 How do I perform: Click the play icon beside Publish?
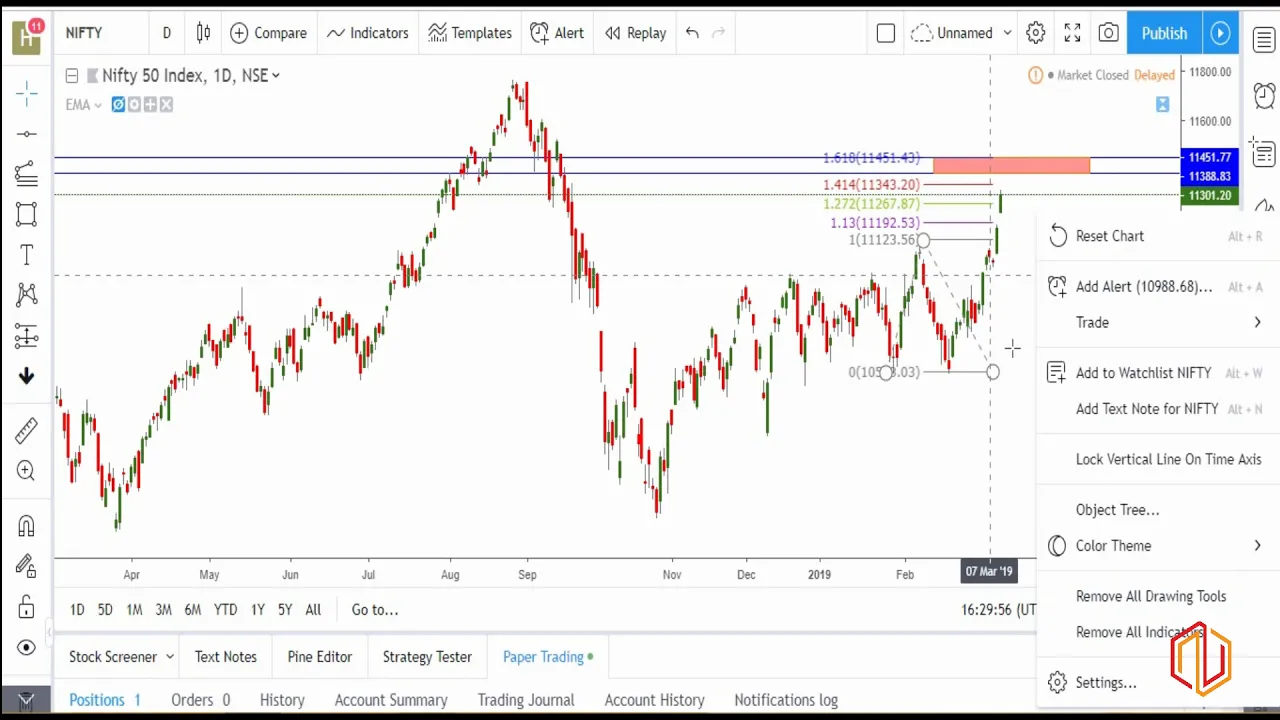[1220, 33]
